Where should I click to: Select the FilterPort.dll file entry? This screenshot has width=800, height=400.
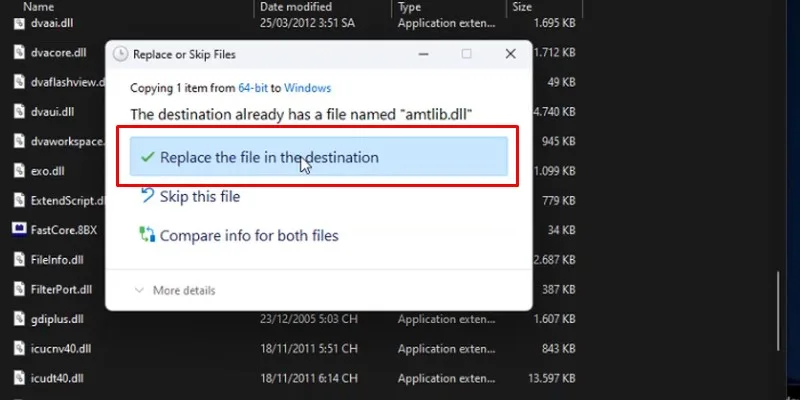point(60,289)
